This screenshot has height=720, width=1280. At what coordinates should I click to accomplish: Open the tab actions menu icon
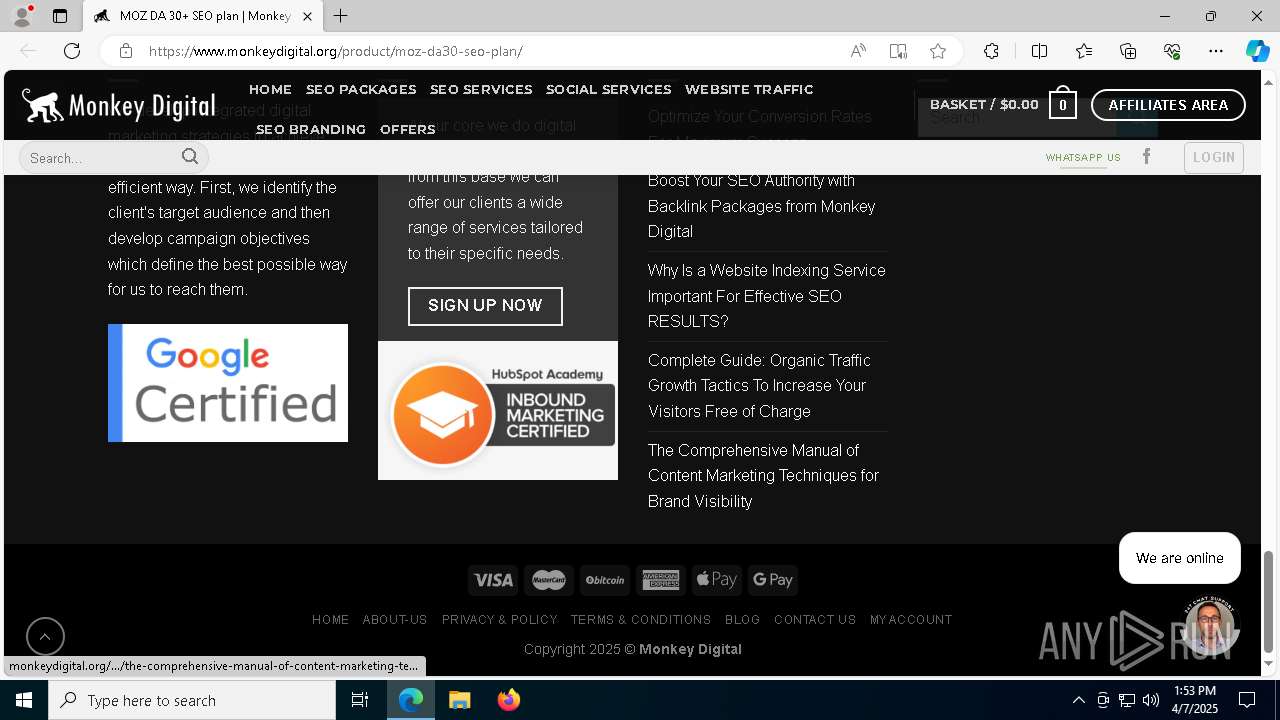coord(60,16)
